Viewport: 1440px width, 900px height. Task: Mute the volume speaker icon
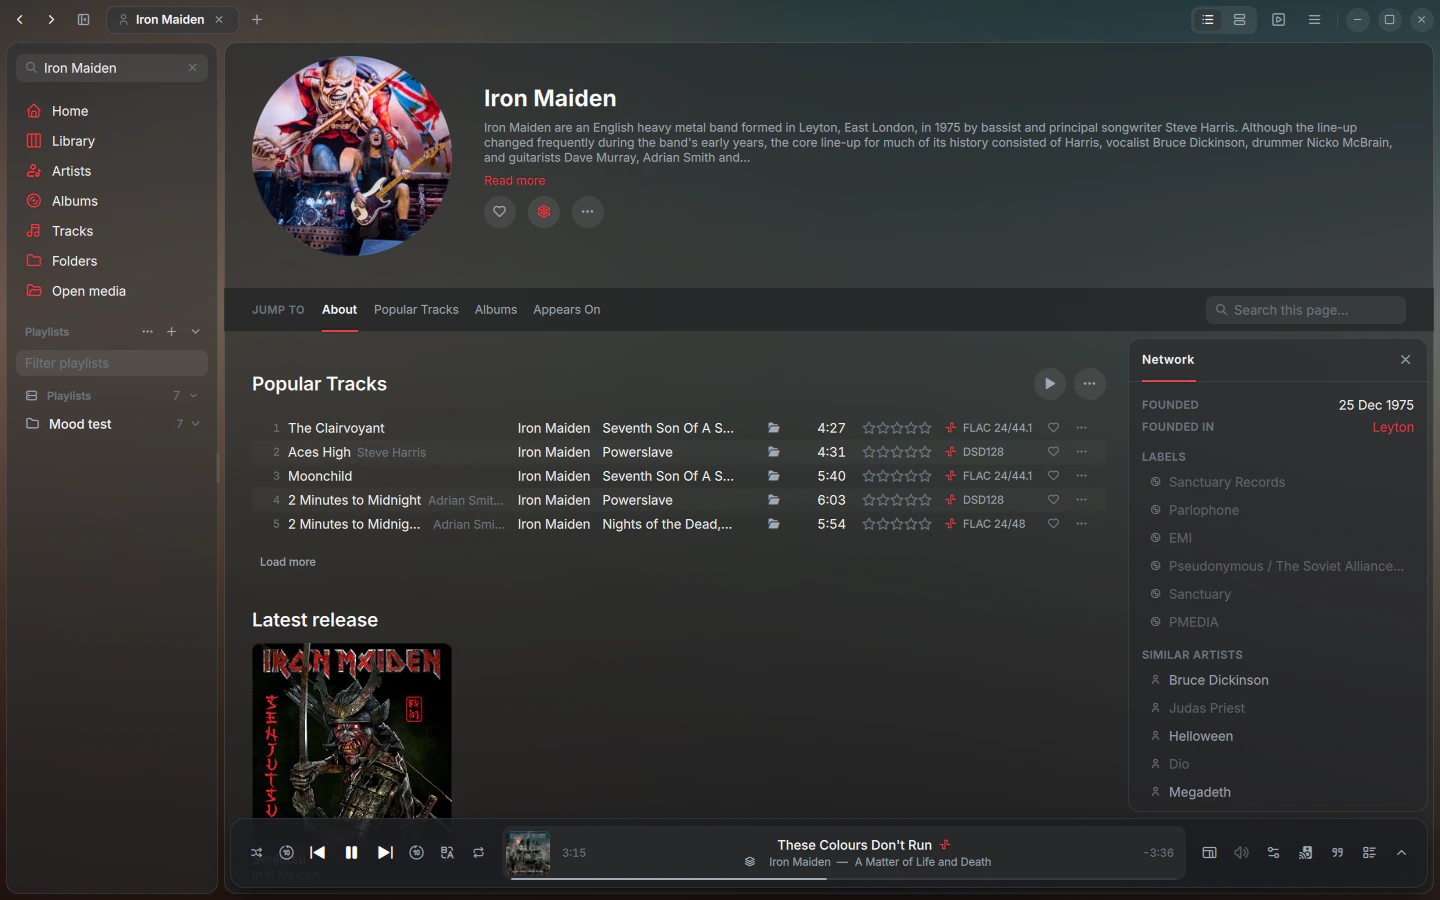(x=1241, y=853)
